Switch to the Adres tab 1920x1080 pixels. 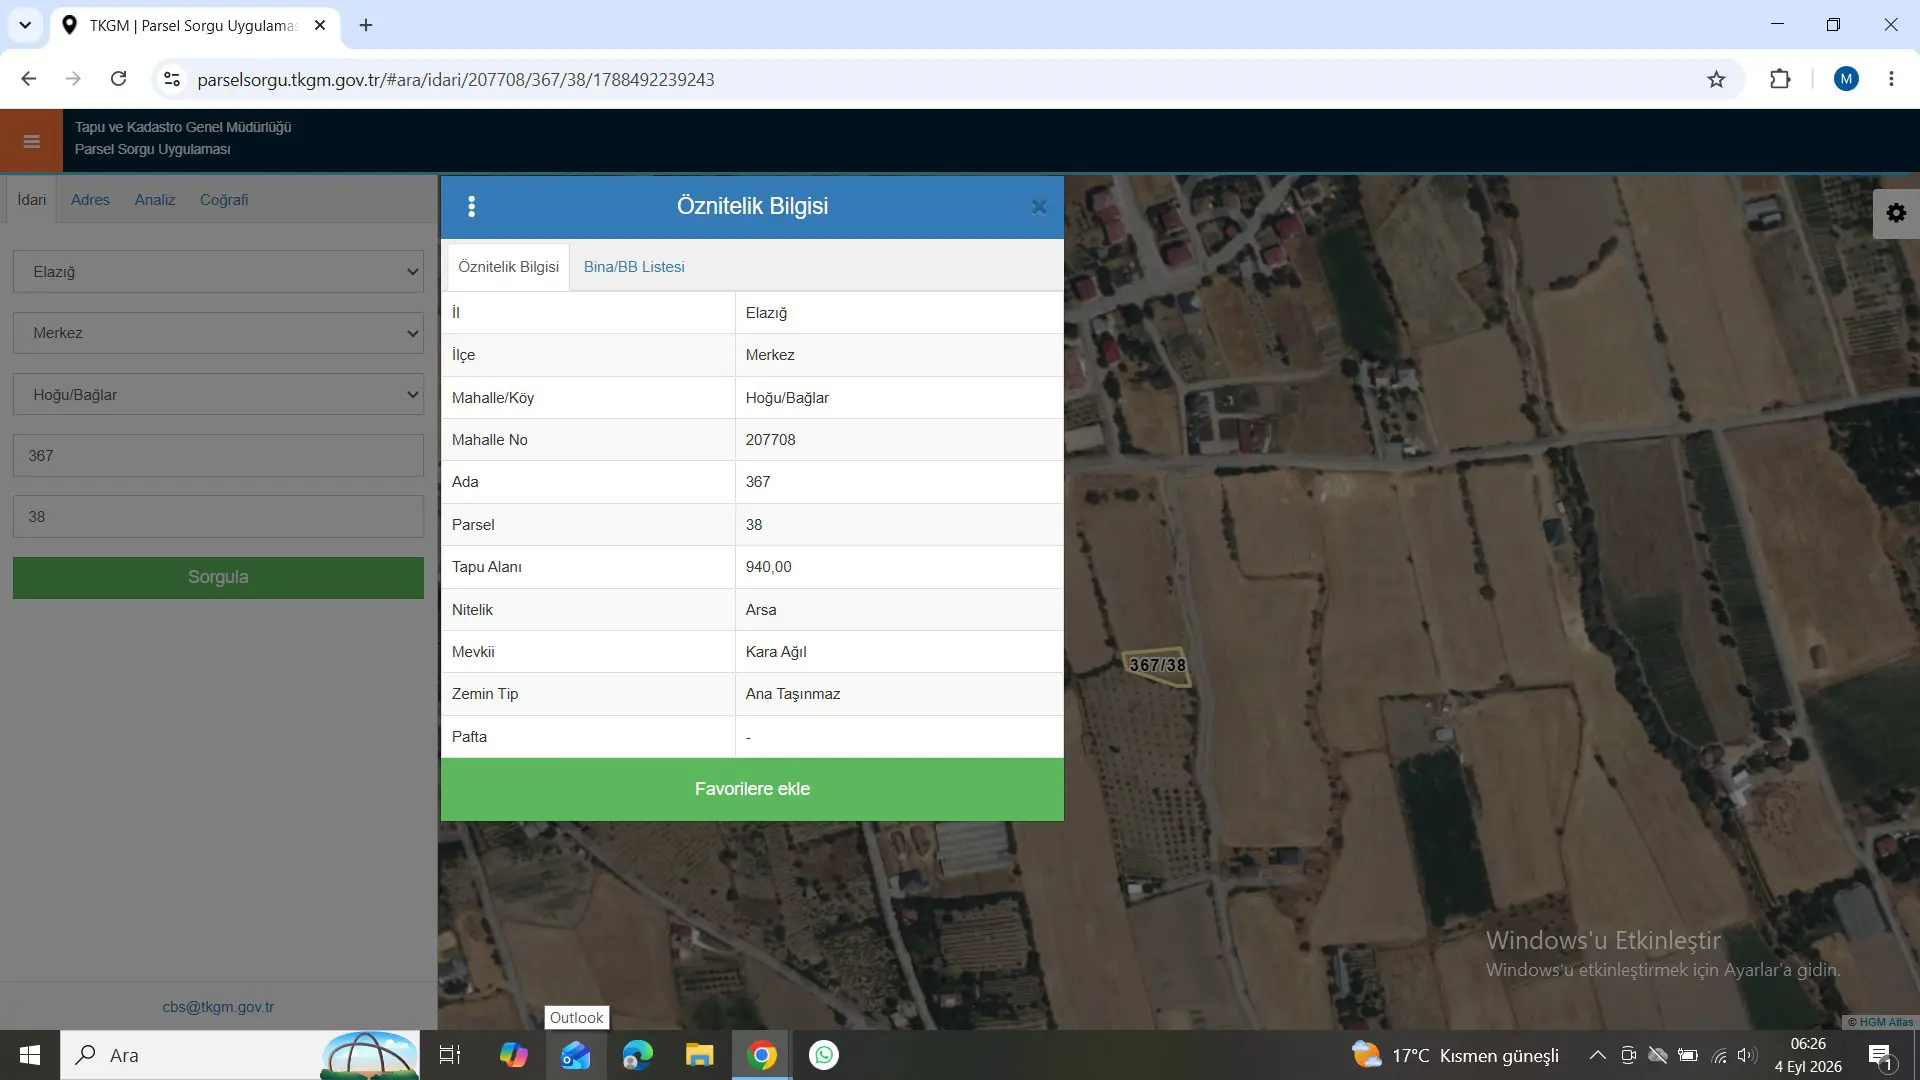coord(90,200)
